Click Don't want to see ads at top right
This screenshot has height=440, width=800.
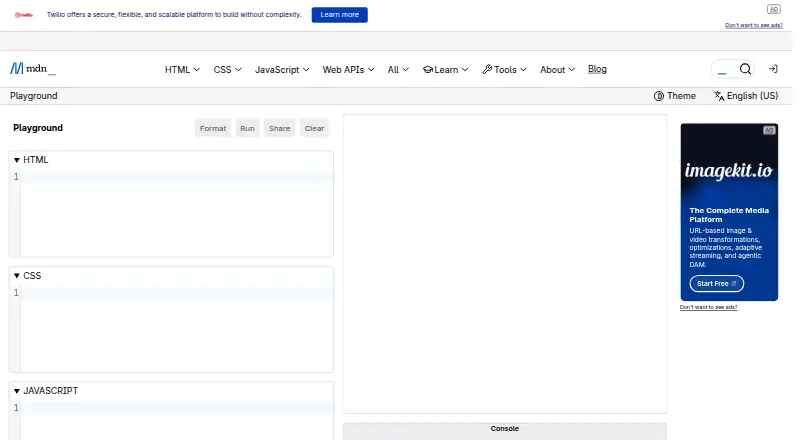coord(754,26)
